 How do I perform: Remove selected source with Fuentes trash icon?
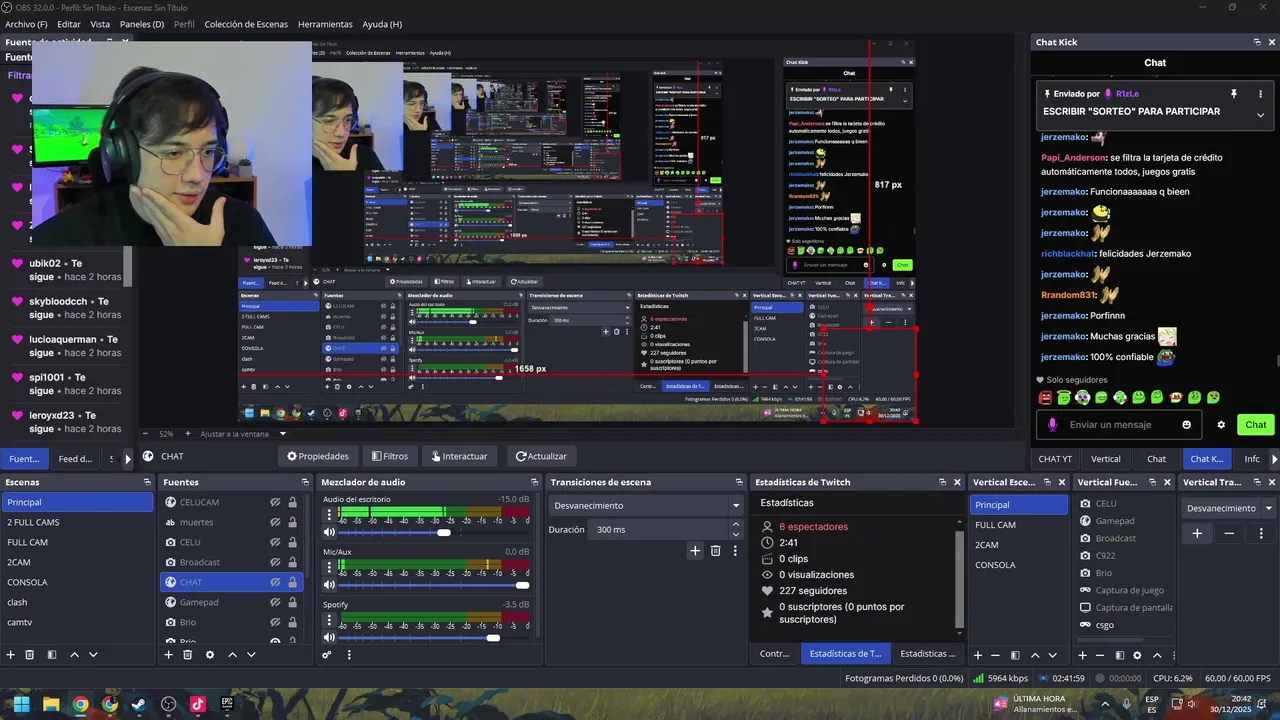coord(187,655)
